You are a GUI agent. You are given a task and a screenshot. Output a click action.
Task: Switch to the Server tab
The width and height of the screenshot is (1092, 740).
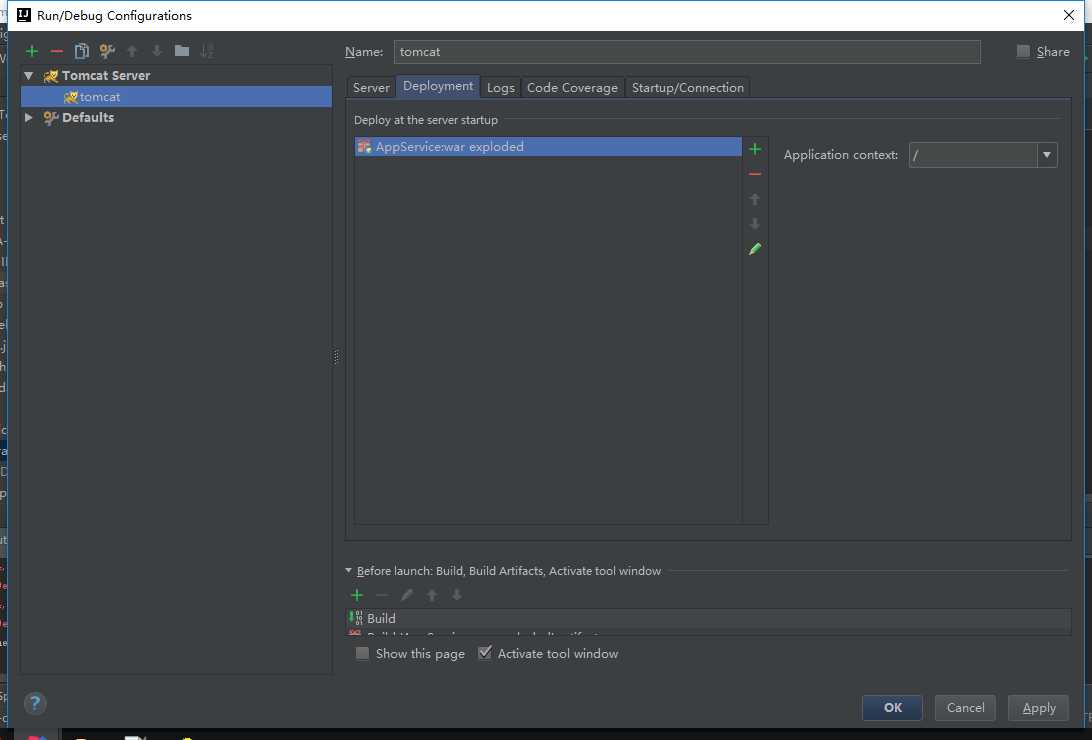point(370,88)
